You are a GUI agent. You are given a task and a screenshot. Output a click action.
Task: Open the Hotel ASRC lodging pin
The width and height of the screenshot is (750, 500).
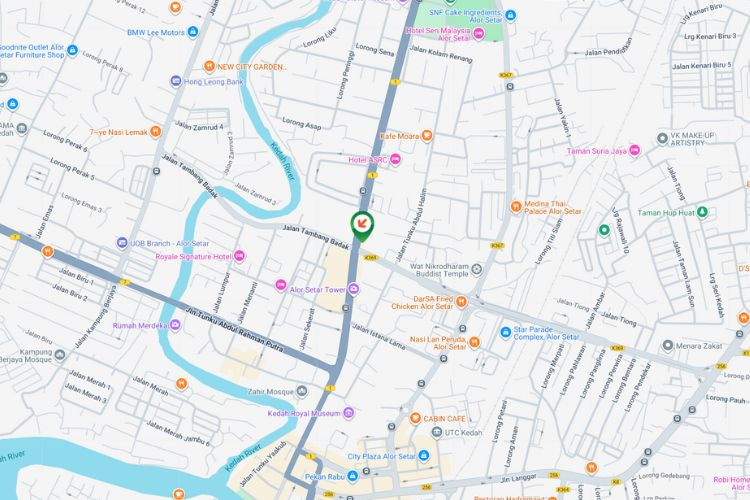click(x=395, y=159)
